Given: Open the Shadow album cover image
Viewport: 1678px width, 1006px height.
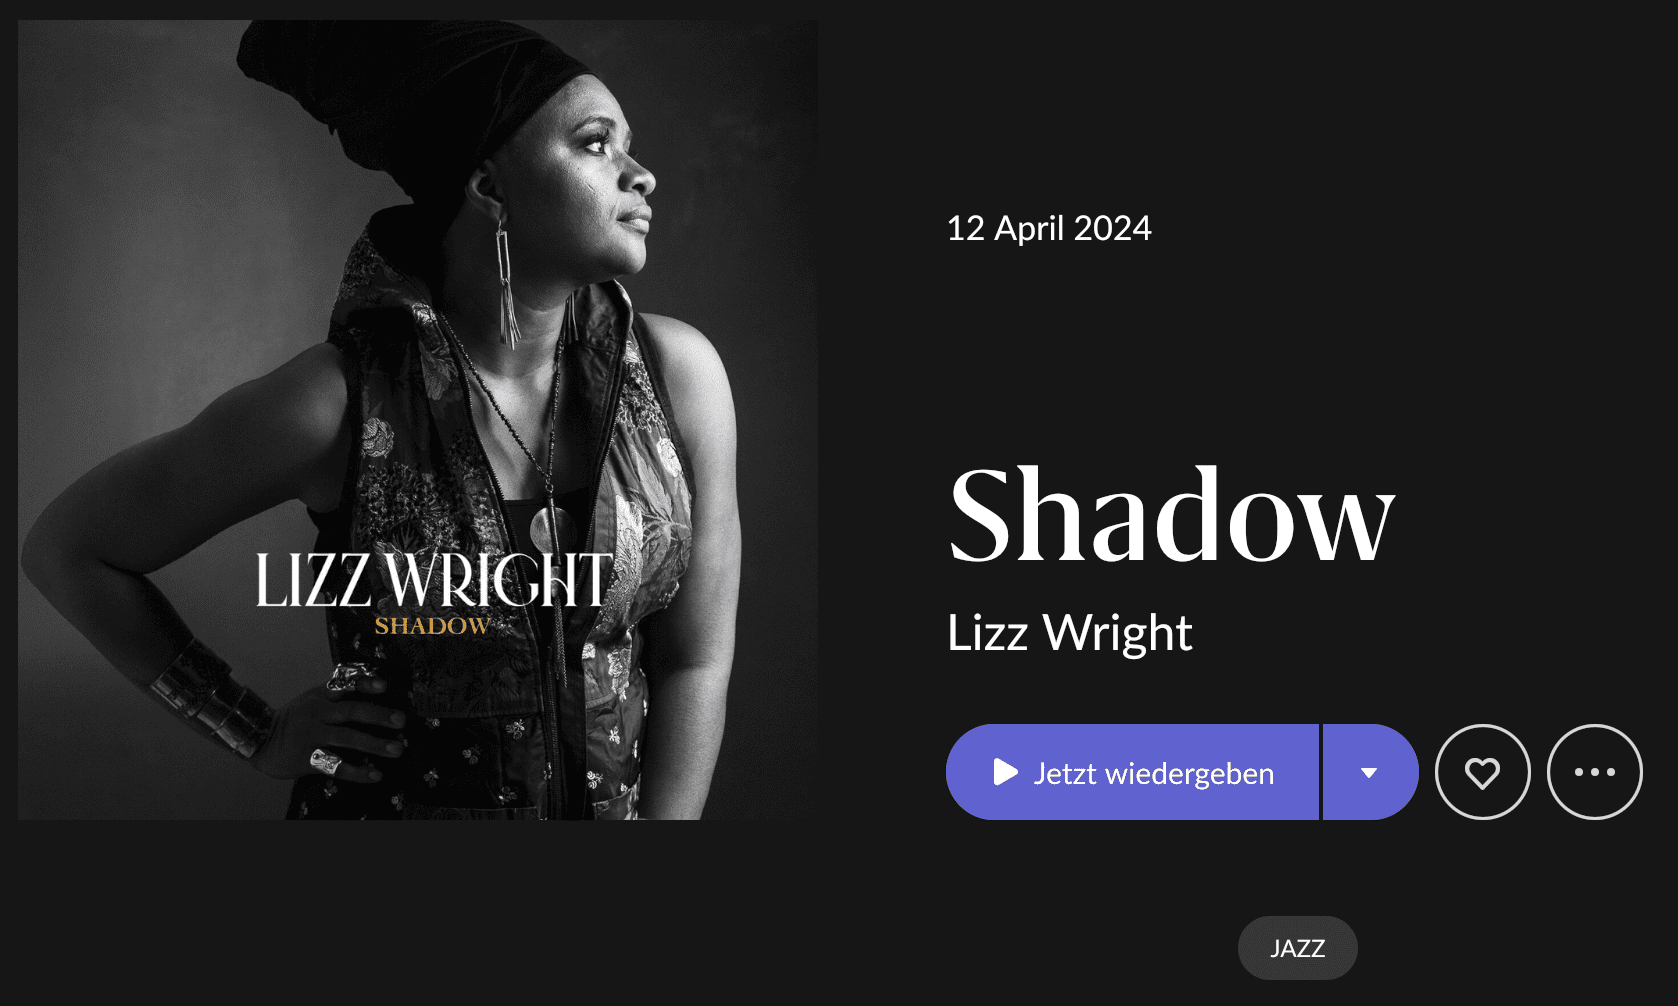Looking at the screenshot, I should [418, 420].
